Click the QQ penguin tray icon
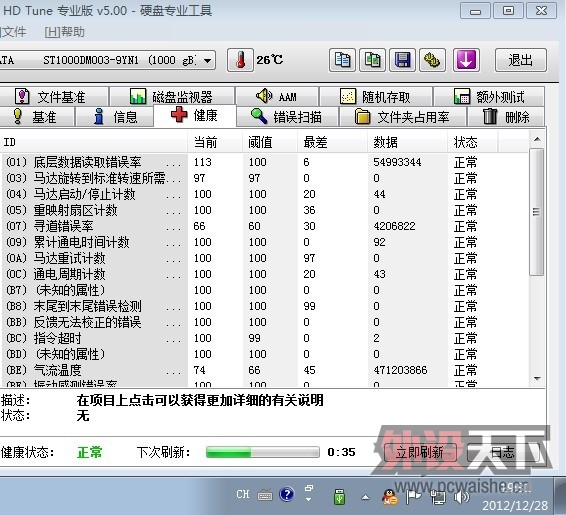Viewport: 566px width, 515px height. click(x=390, y=497)
